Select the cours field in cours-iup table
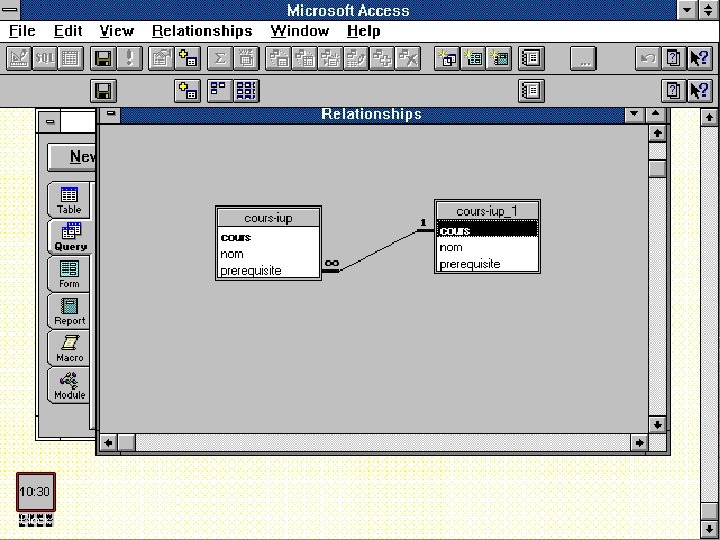720x540 pixels. [269, 237]
